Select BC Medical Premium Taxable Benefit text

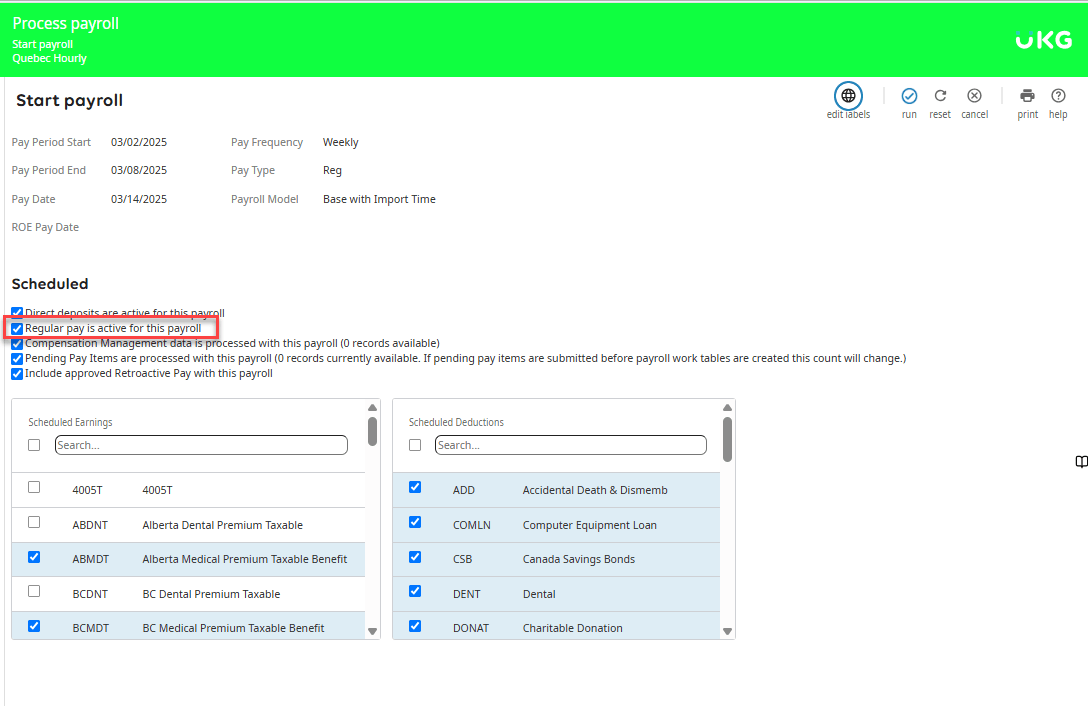point(233,628)
